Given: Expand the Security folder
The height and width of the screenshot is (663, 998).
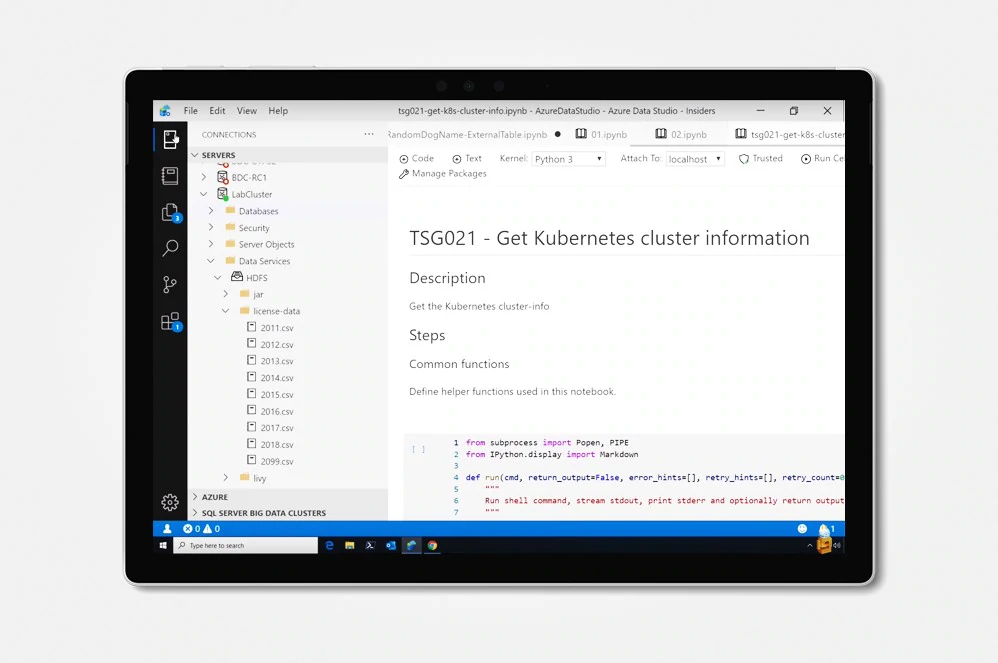Looking at the screenshot, I should [x=211, y=227].
